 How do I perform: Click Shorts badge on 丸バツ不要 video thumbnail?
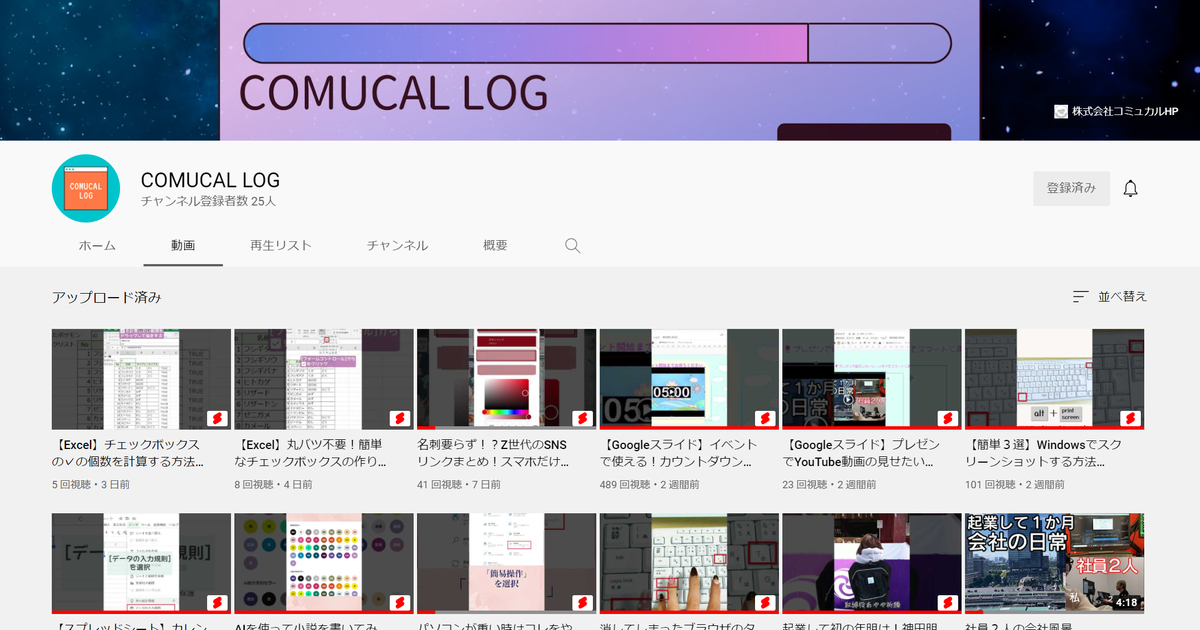click(x=400, y=418)
